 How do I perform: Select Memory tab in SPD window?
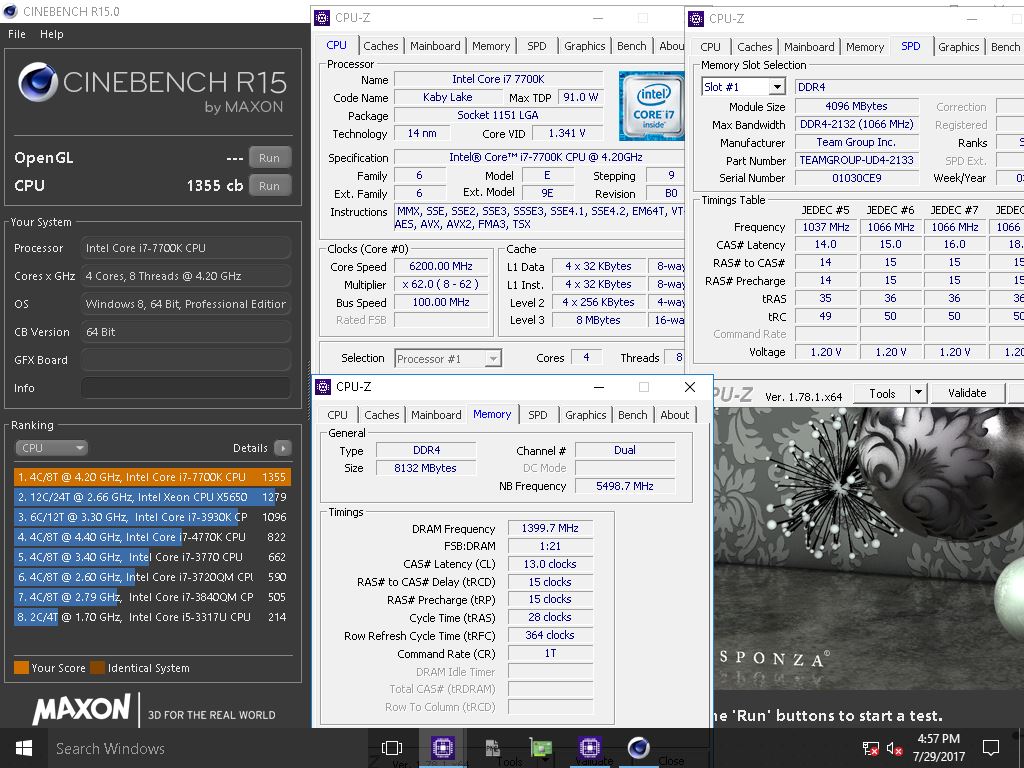865,46
